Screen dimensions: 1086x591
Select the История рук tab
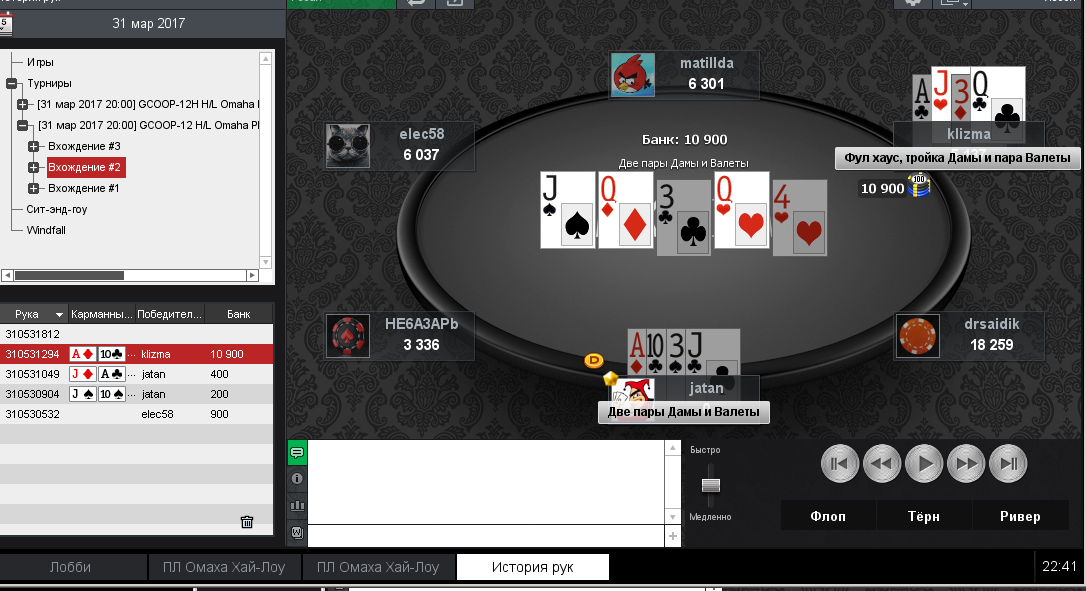tap(533, 567)
